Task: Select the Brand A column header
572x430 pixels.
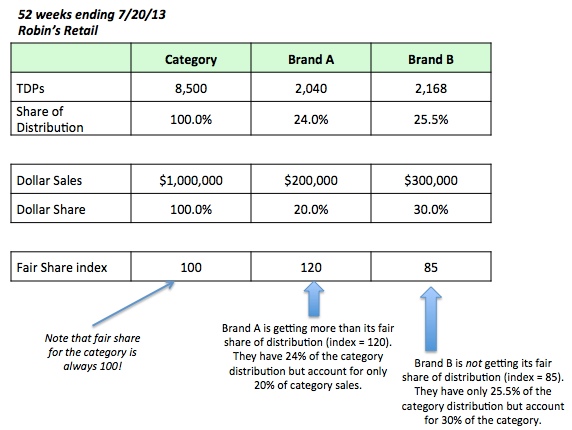Action: pos(311,58)
